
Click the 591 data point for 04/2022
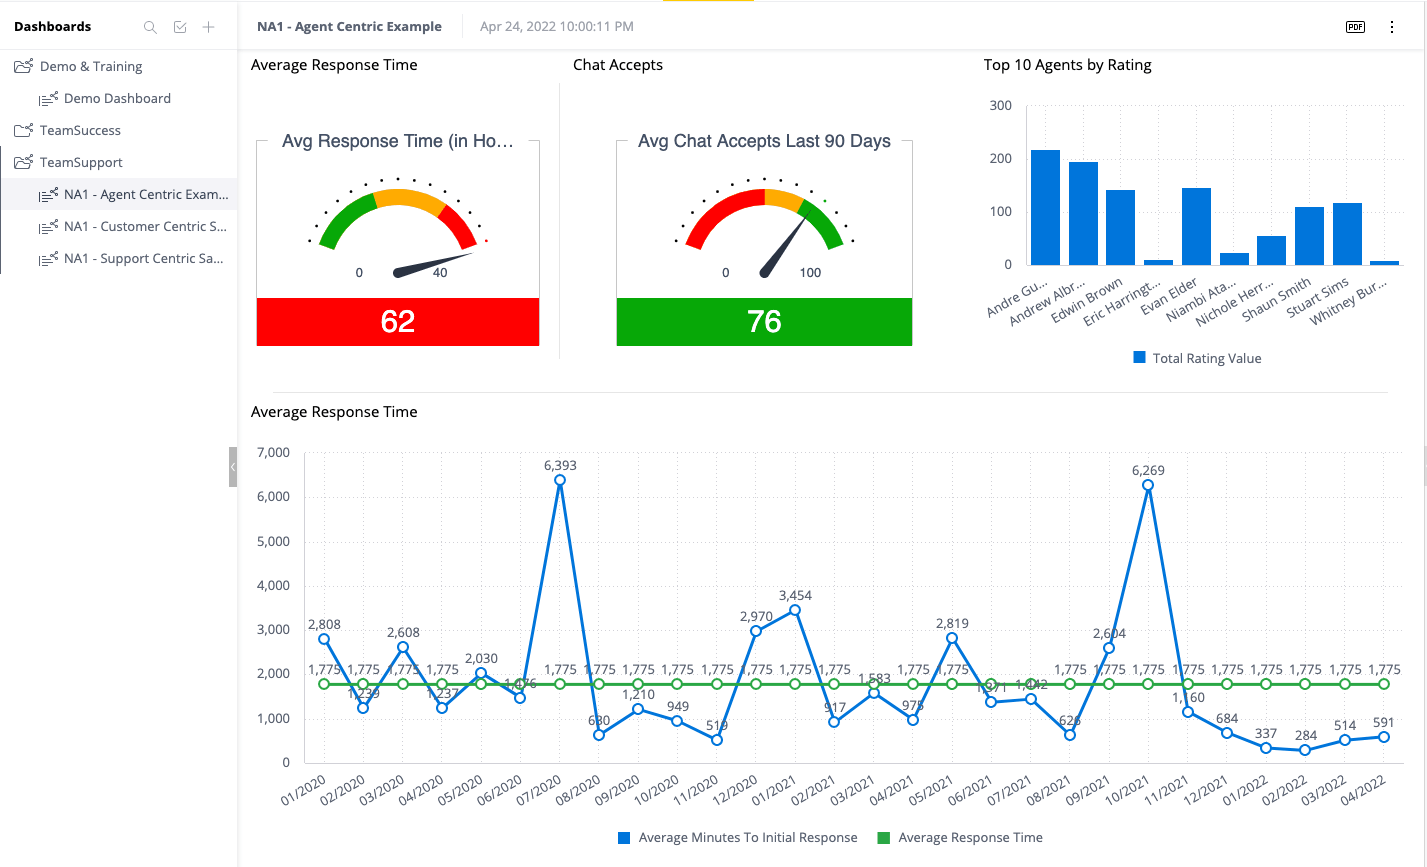pyautogui.click(x=1384, y=737)
